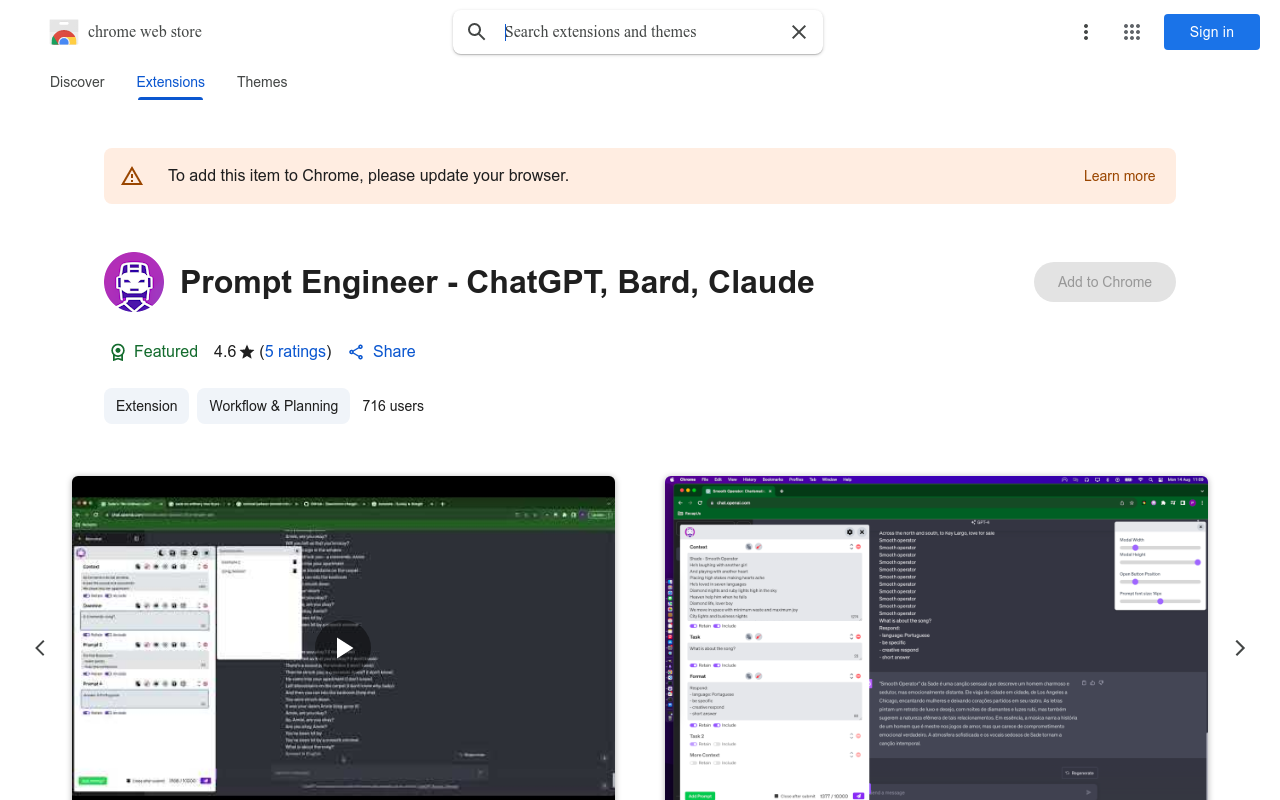1280x800 pixels.
Task: Click the Add to Chrome button
Action: tap(1105, 282)
